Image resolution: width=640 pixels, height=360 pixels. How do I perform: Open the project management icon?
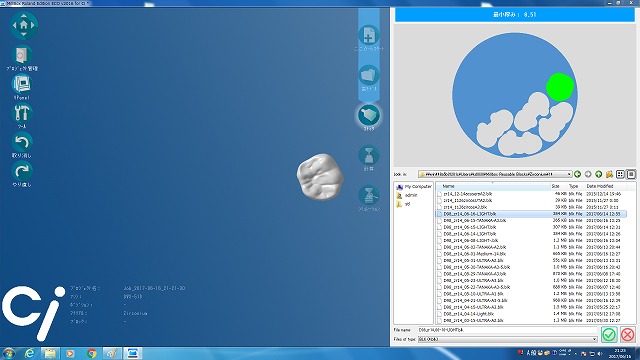(21, 55)
